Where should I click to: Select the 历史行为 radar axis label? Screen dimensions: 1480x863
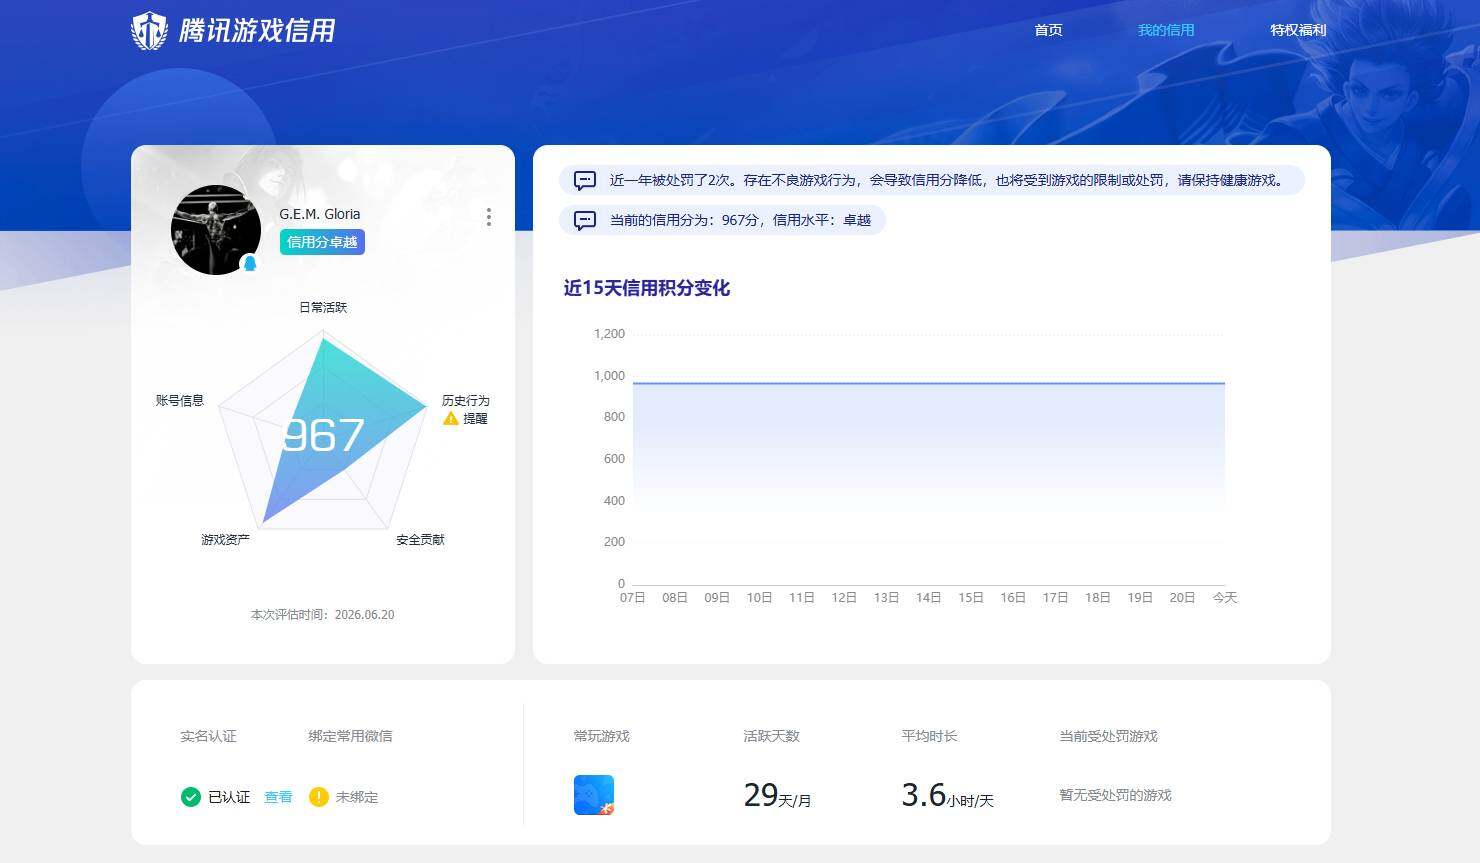(466, 400)
